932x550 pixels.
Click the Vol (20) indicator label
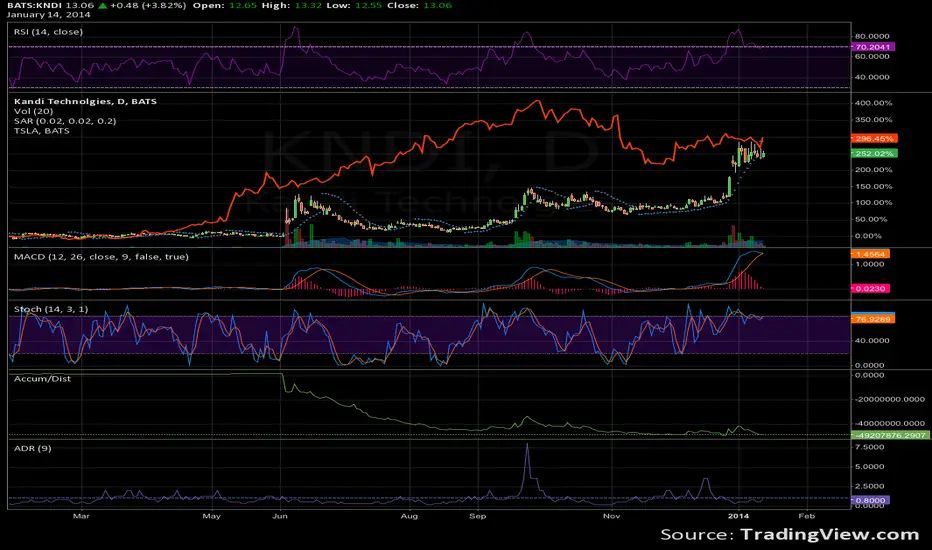(33, 111)
